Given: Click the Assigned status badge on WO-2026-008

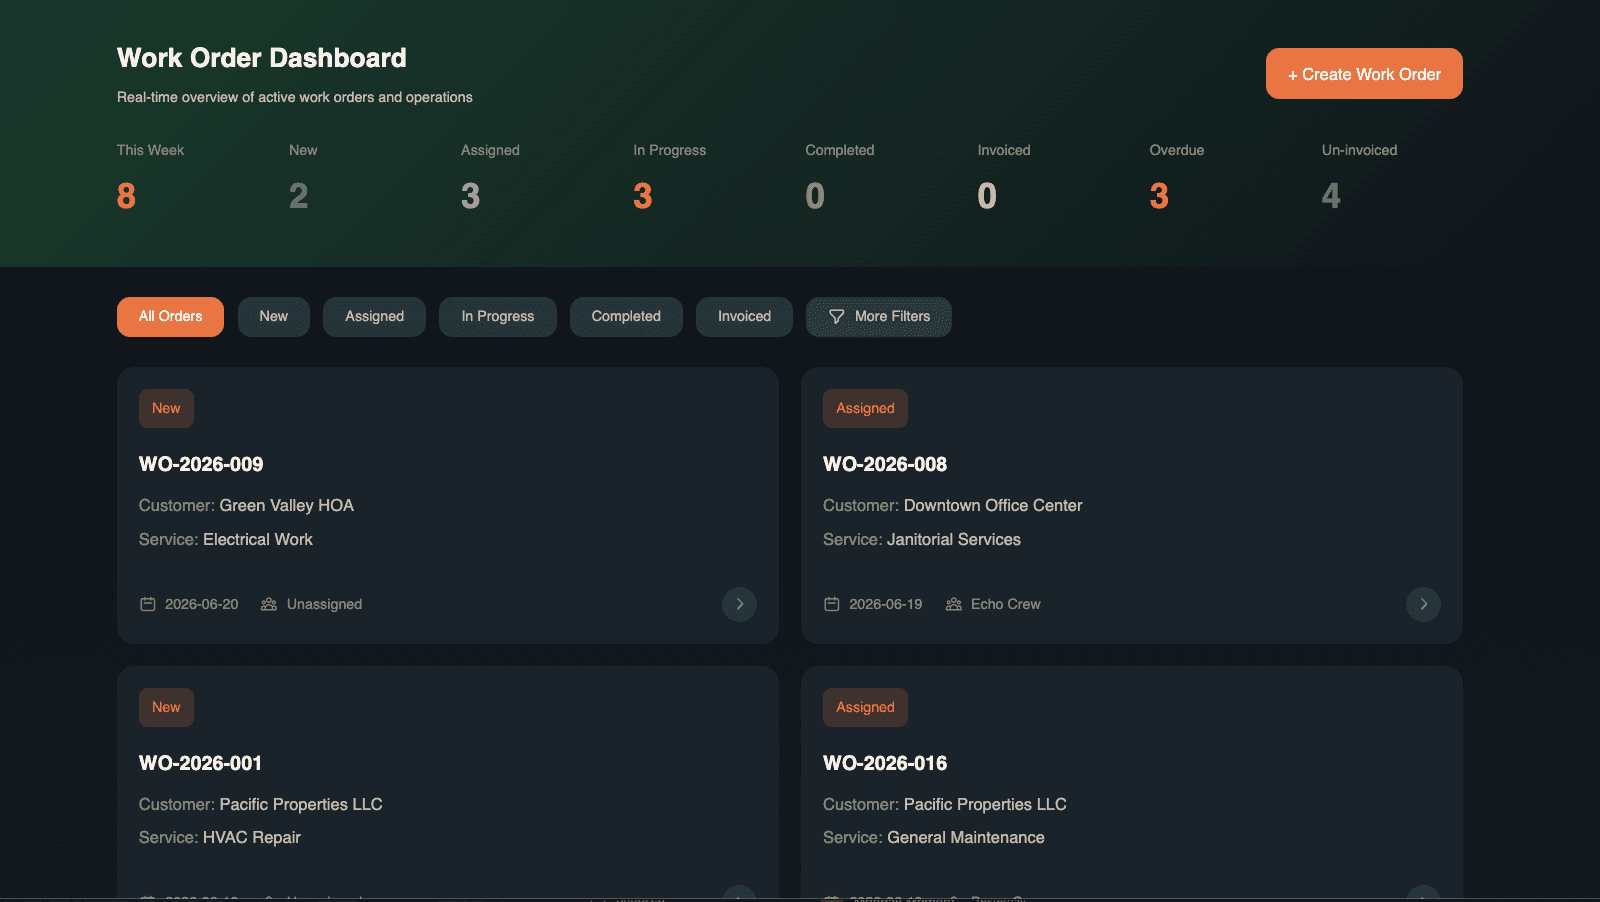Looking at the screenshot, I should coord(865,408).
